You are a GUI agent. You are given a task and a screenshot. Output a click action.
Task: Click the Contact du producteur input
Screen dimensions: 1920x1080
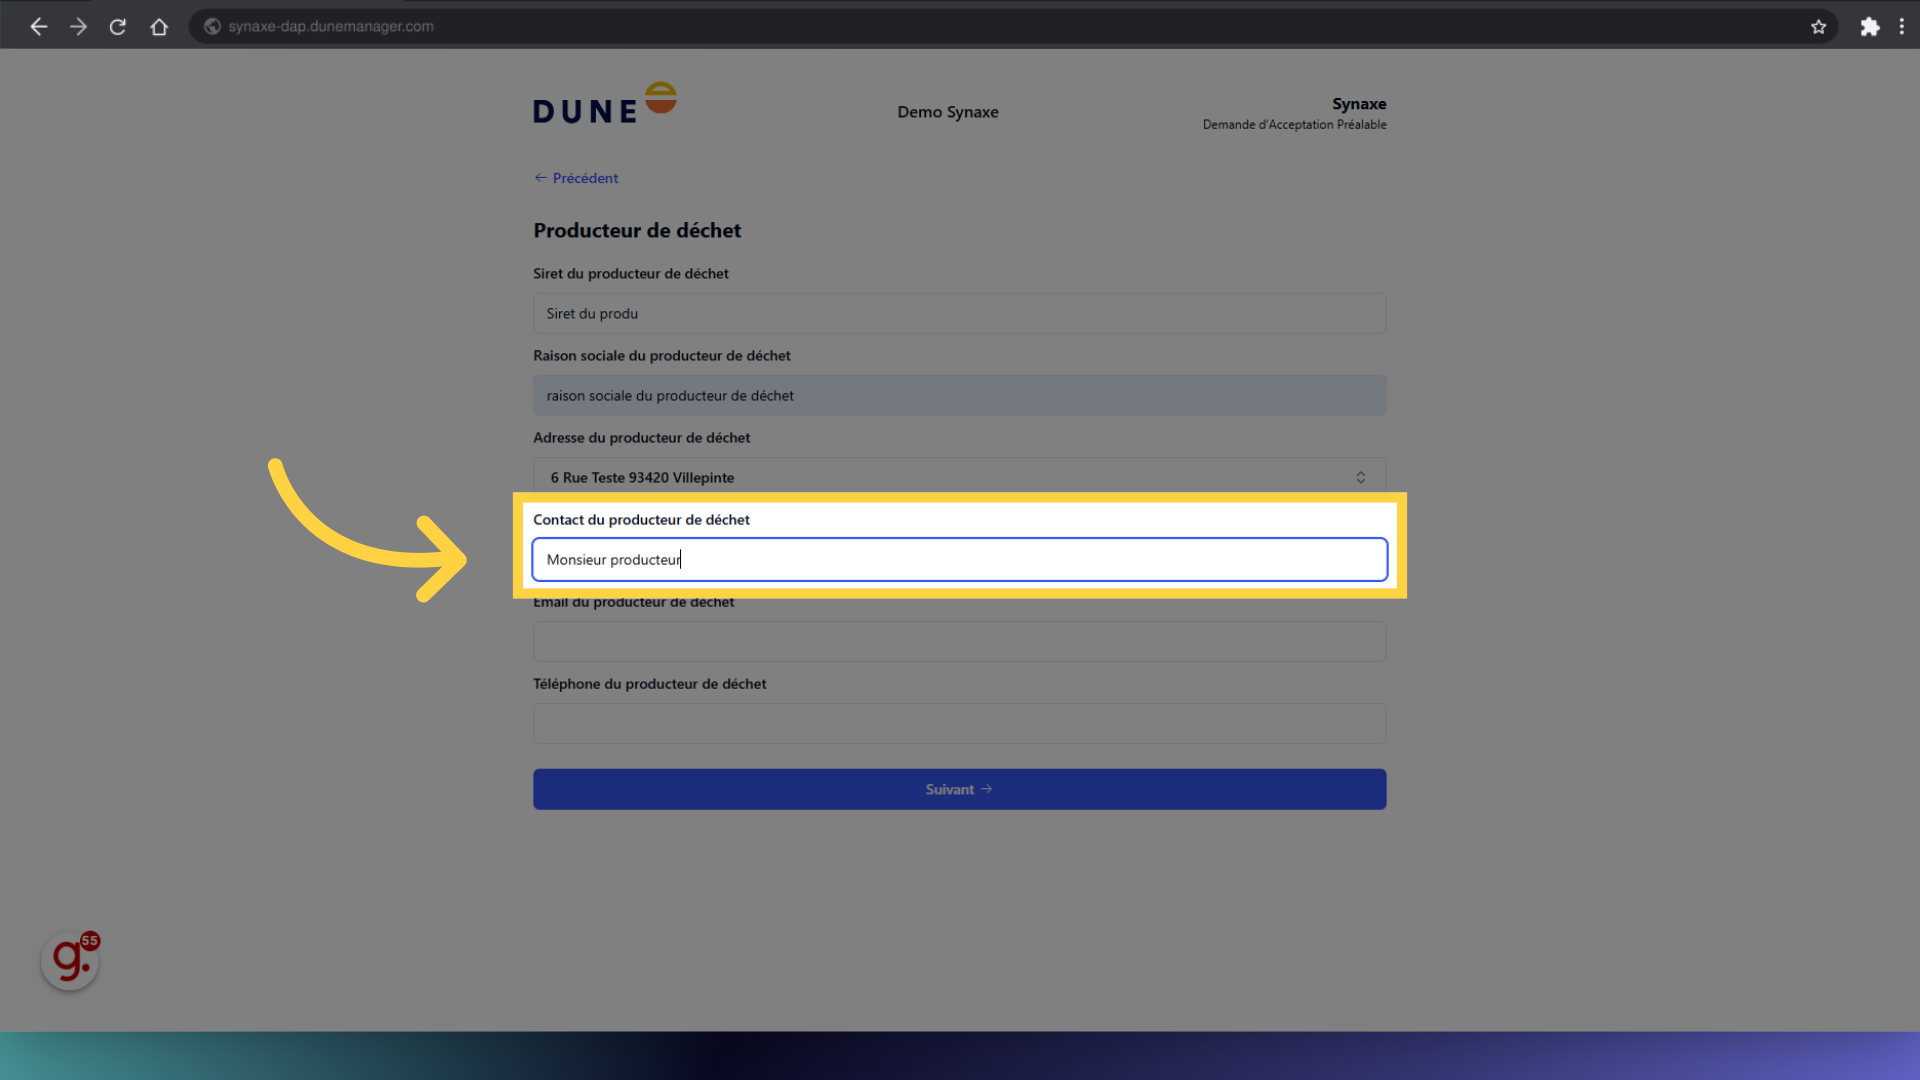959,559
